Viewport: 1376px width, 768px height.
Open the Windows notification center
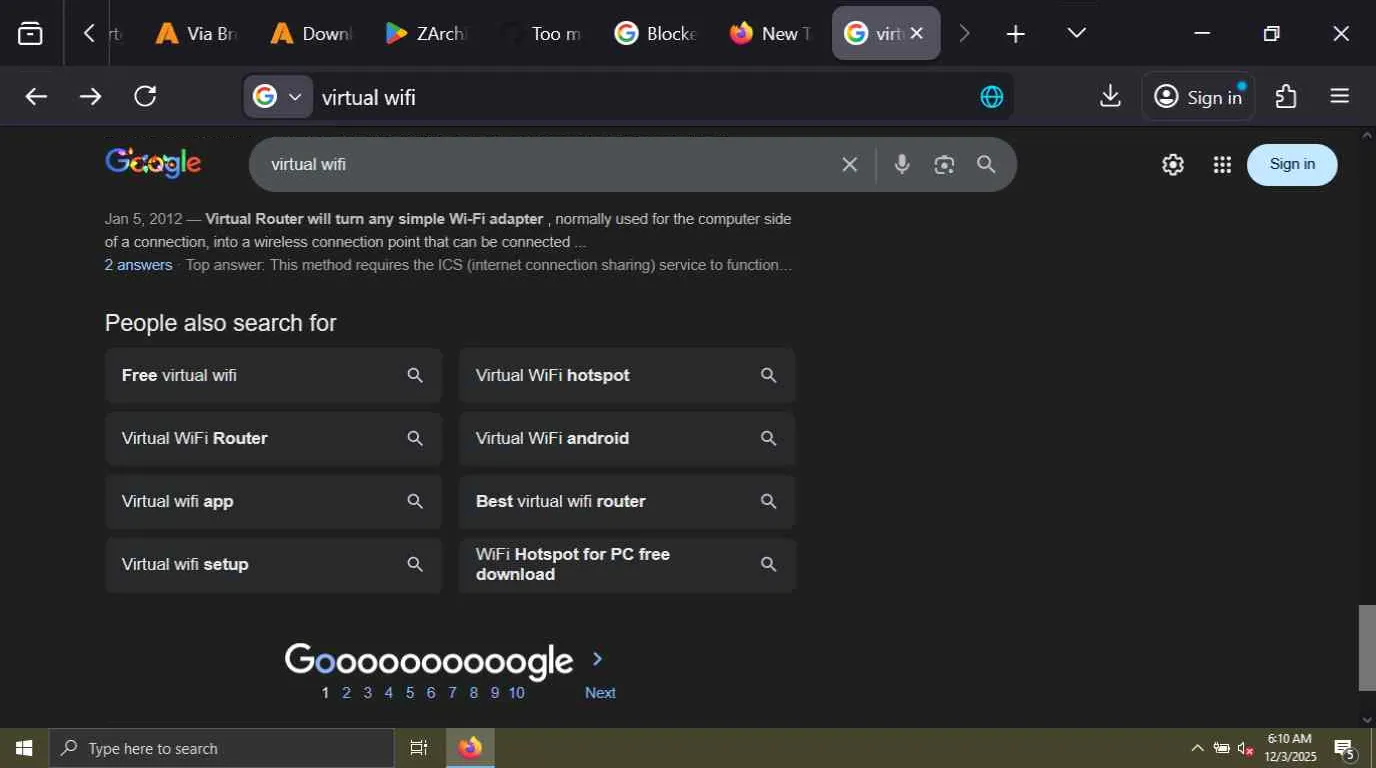(x=1345, y=748)
